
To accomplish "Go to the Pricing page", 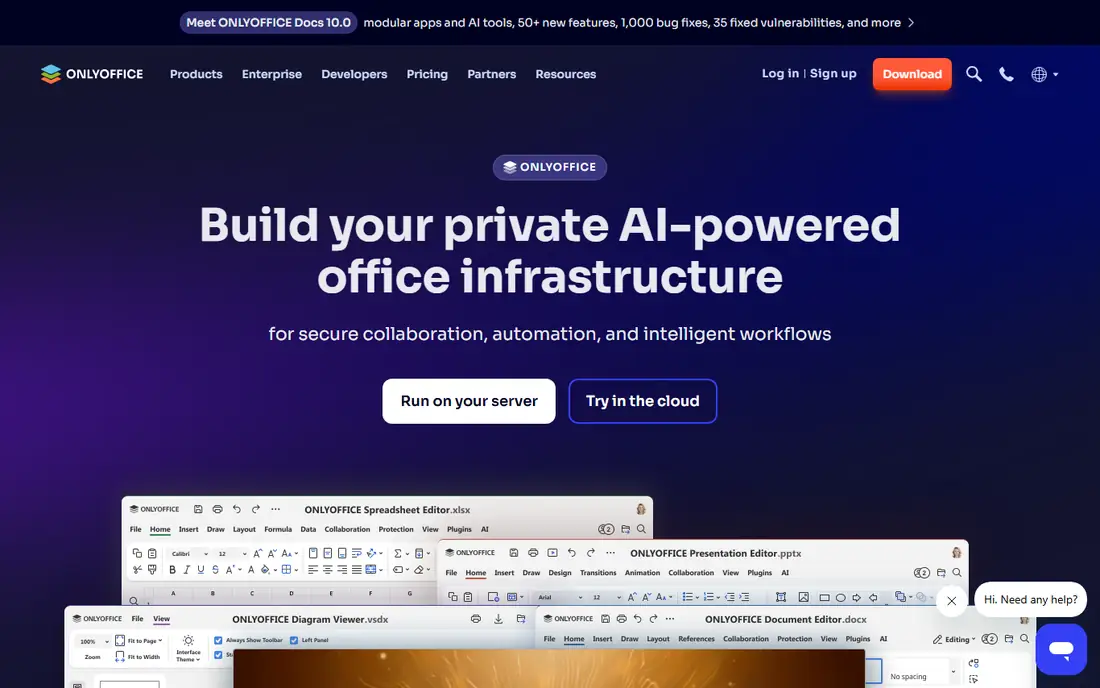I will [x=427, y=74].
